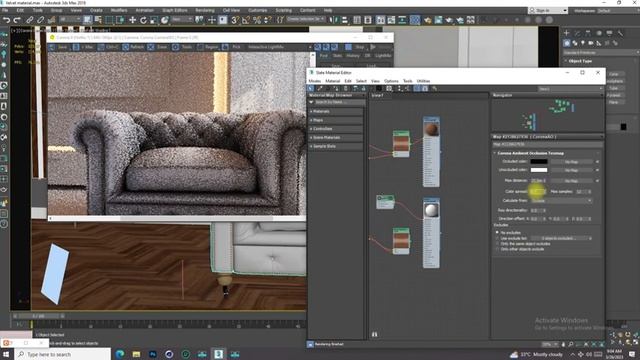Click the Mirror tool icon
Viewport: 640px width, 360px height.
[x=333, y=20]
